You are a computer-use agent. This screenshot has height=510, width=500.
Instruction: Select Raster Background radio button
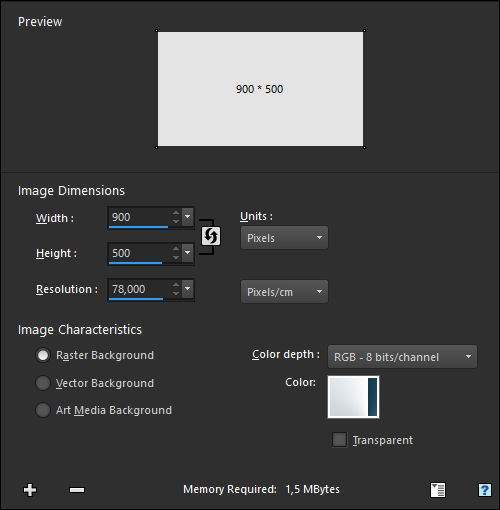tap(43, 355)
